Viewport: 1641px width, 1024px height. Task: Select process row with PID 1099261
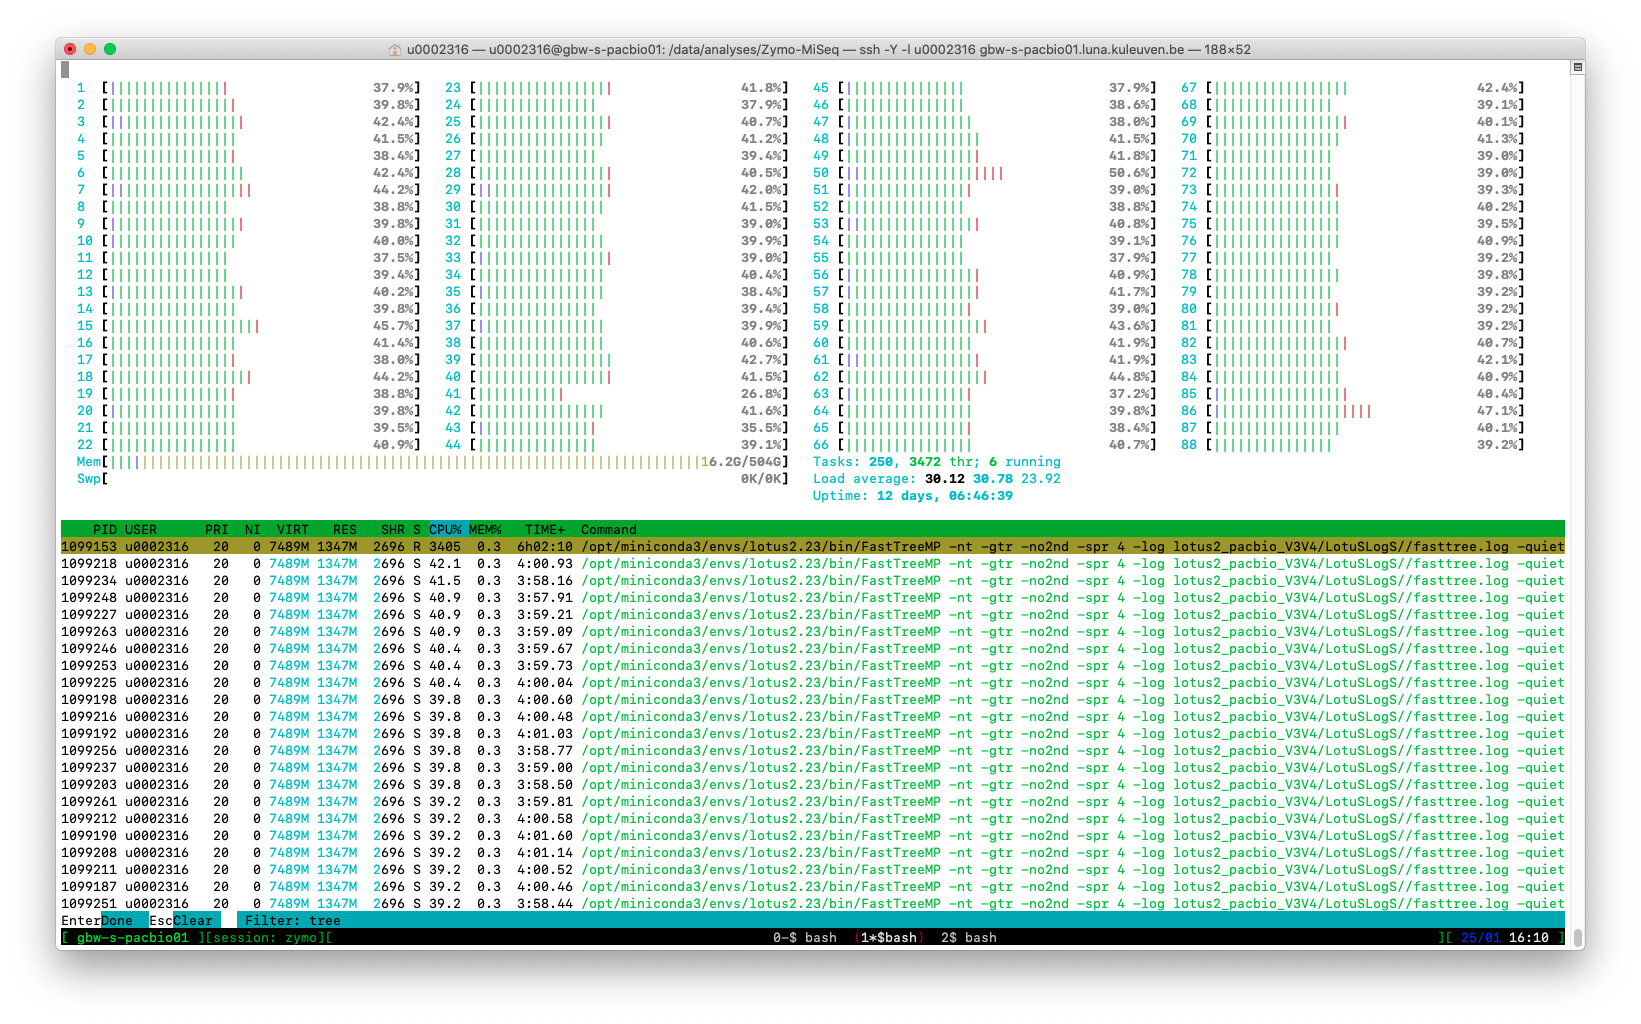(813, 802)
